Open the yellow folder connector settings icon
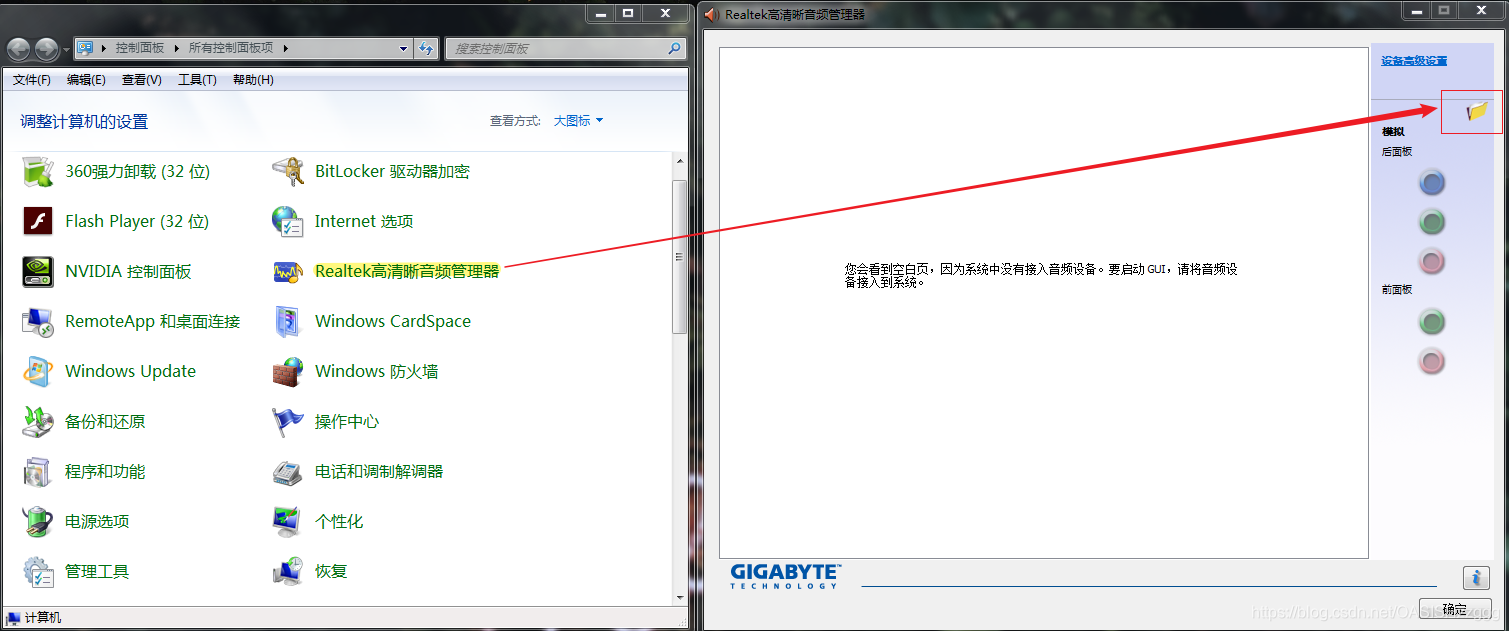 pyautogui.click(x=1477, y=111)
